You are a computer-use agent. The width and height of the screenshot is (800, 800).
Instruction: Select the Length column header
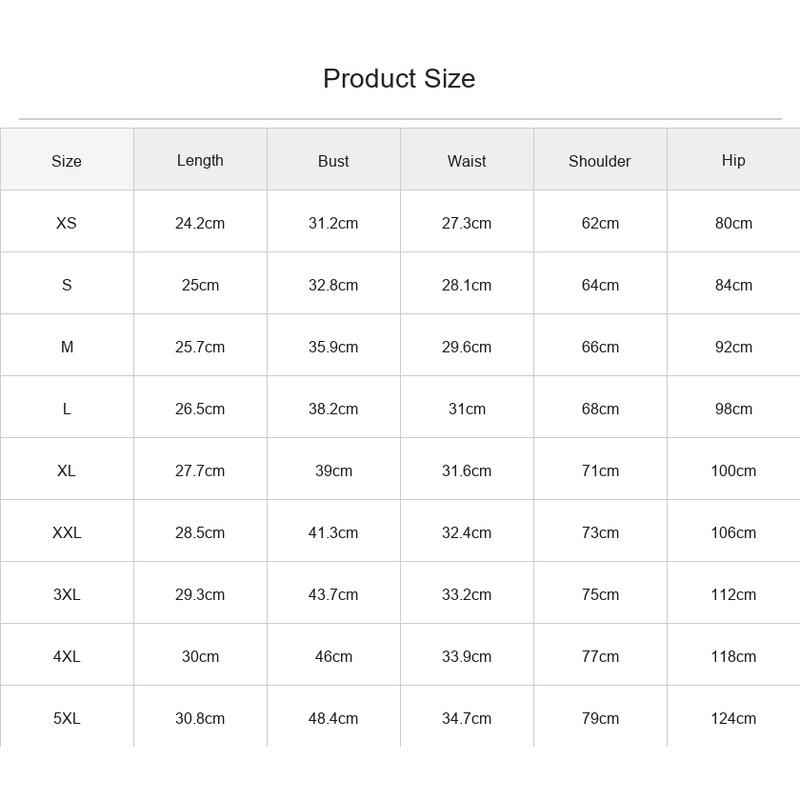pyautogui.click(x=200, y=161)
